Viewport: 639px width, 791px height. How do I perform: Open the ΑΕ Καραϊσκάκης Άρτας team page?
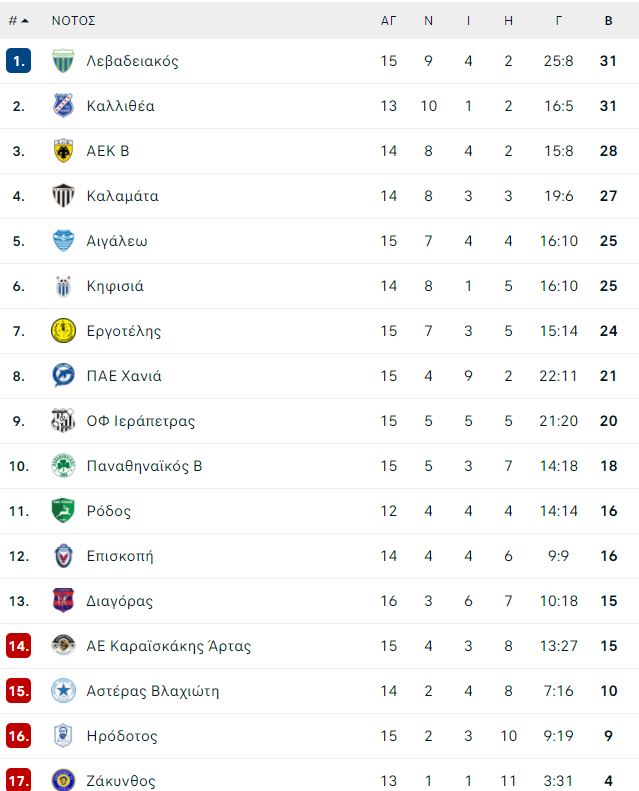point(168,646)
